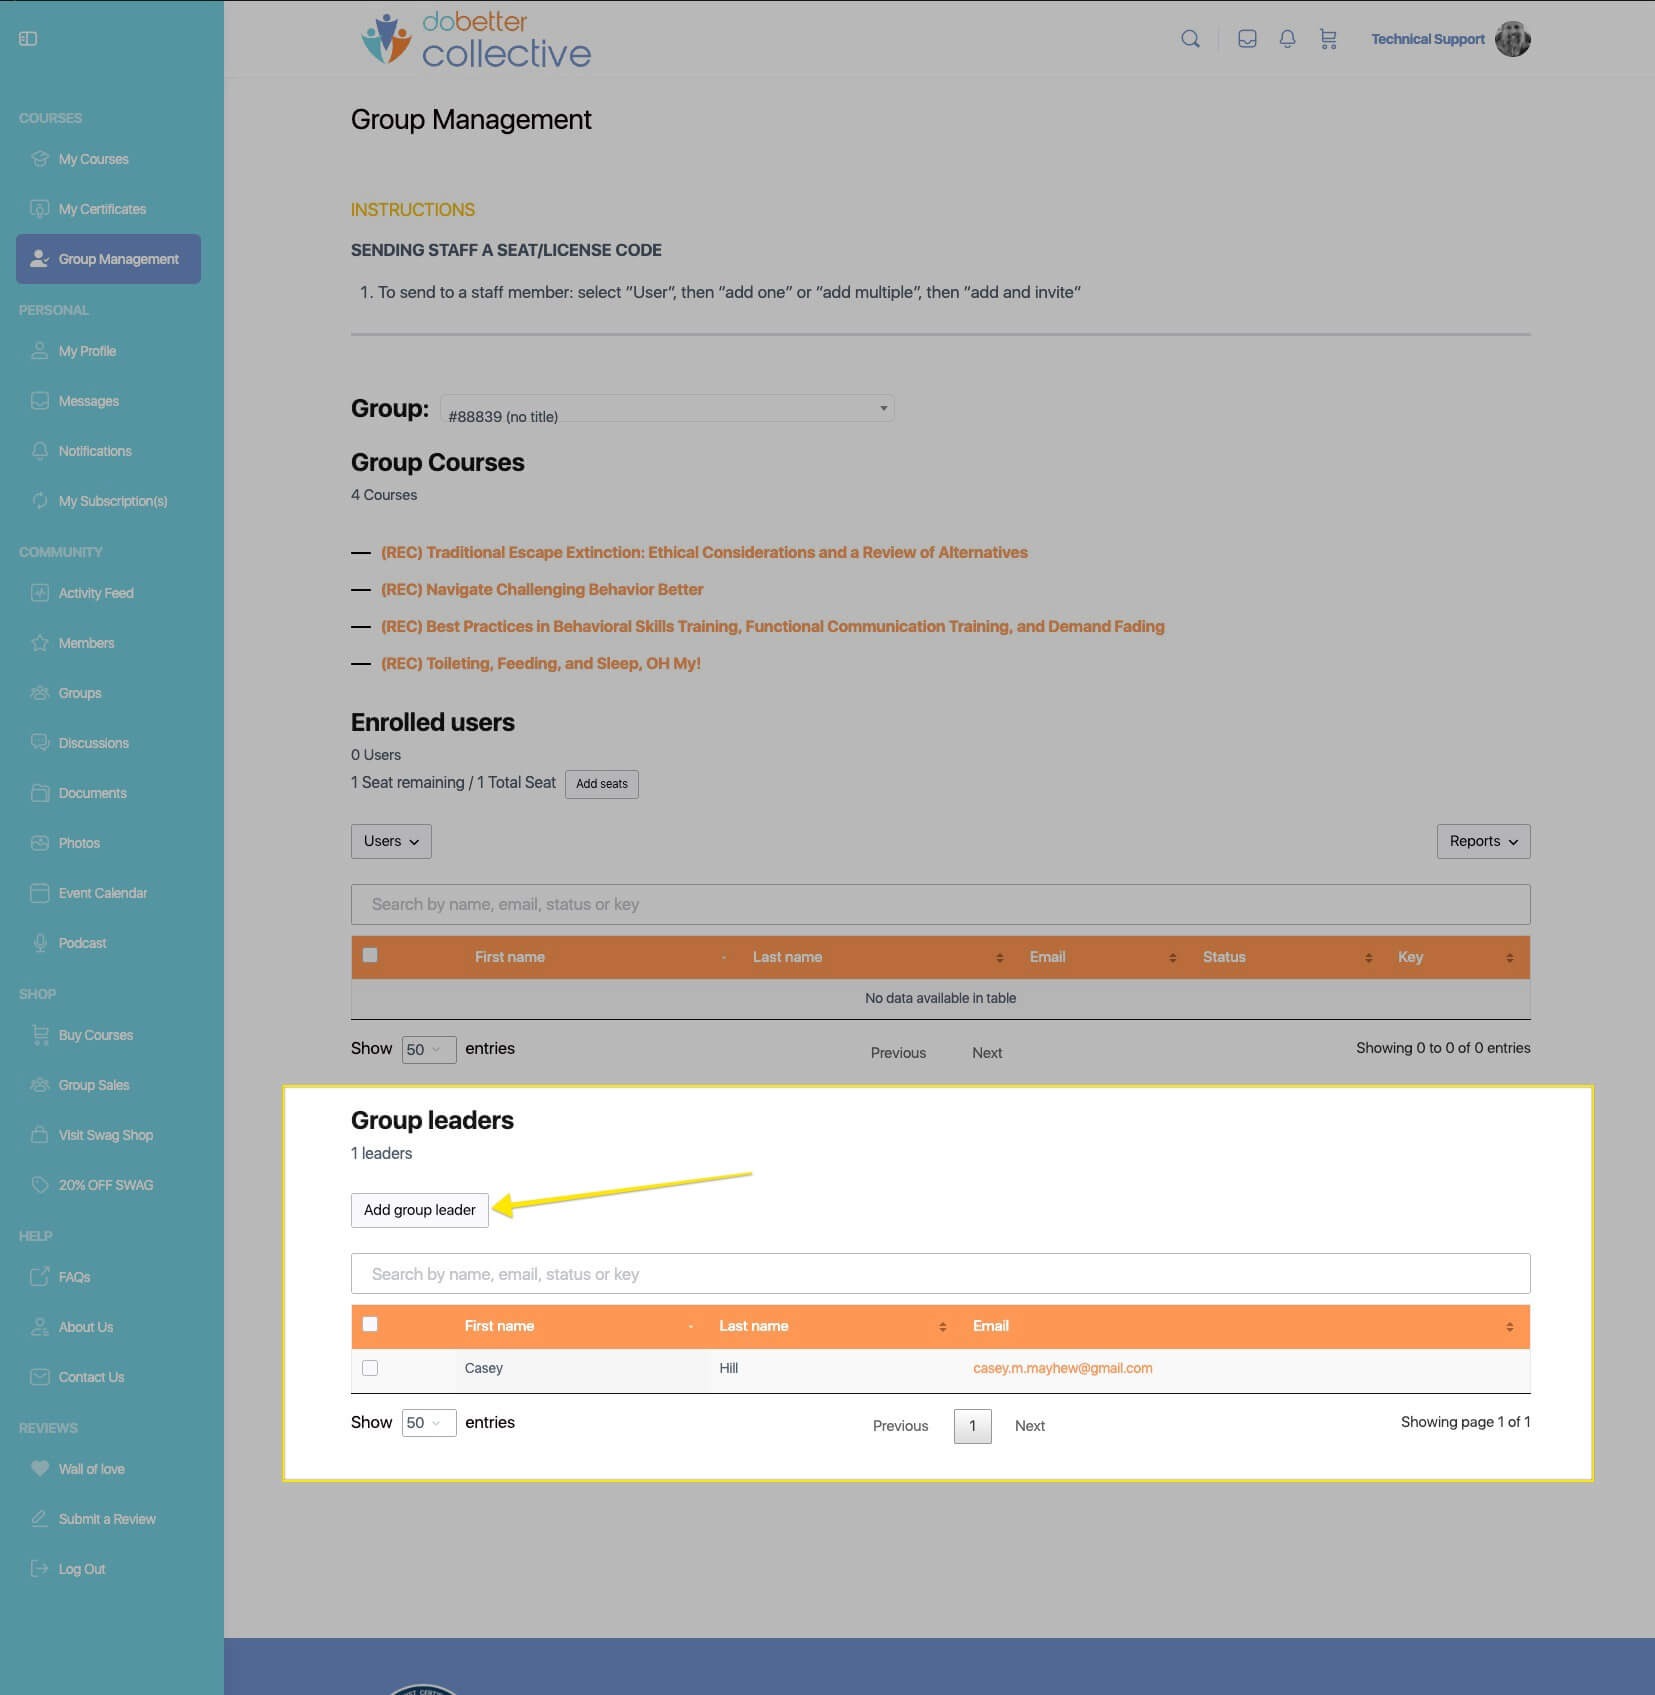Screen dimensions: 1655x1695
Task: Expand the Users dropdown button
Action: (x=391, y=841)
